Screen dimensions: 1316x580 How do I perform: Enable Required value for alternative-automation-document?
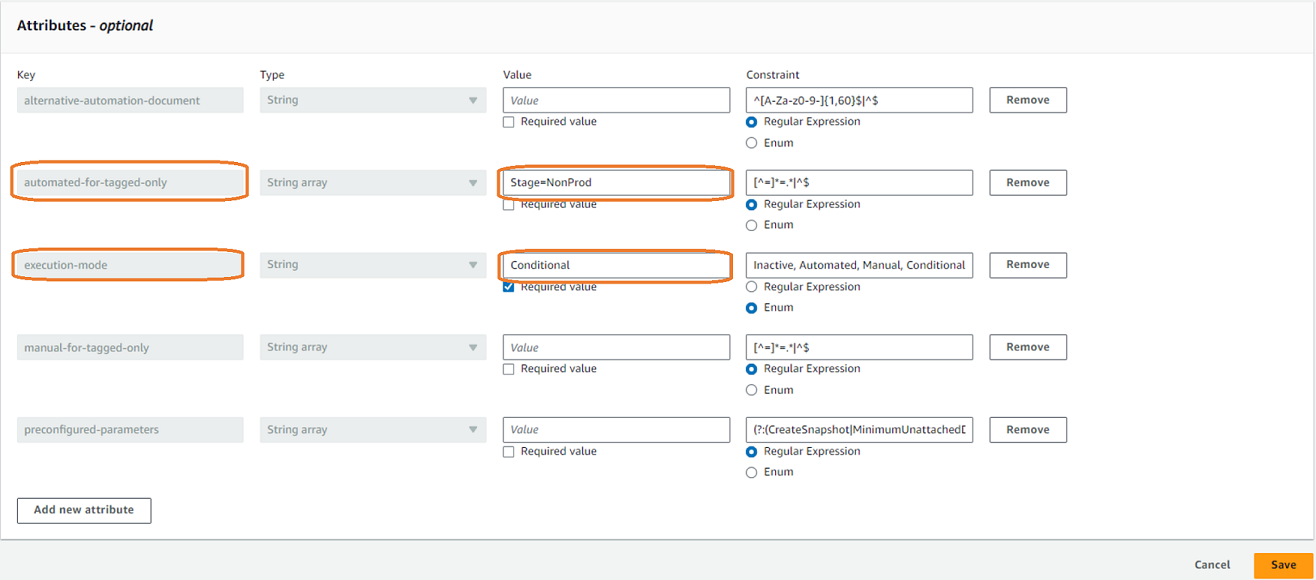508,121
